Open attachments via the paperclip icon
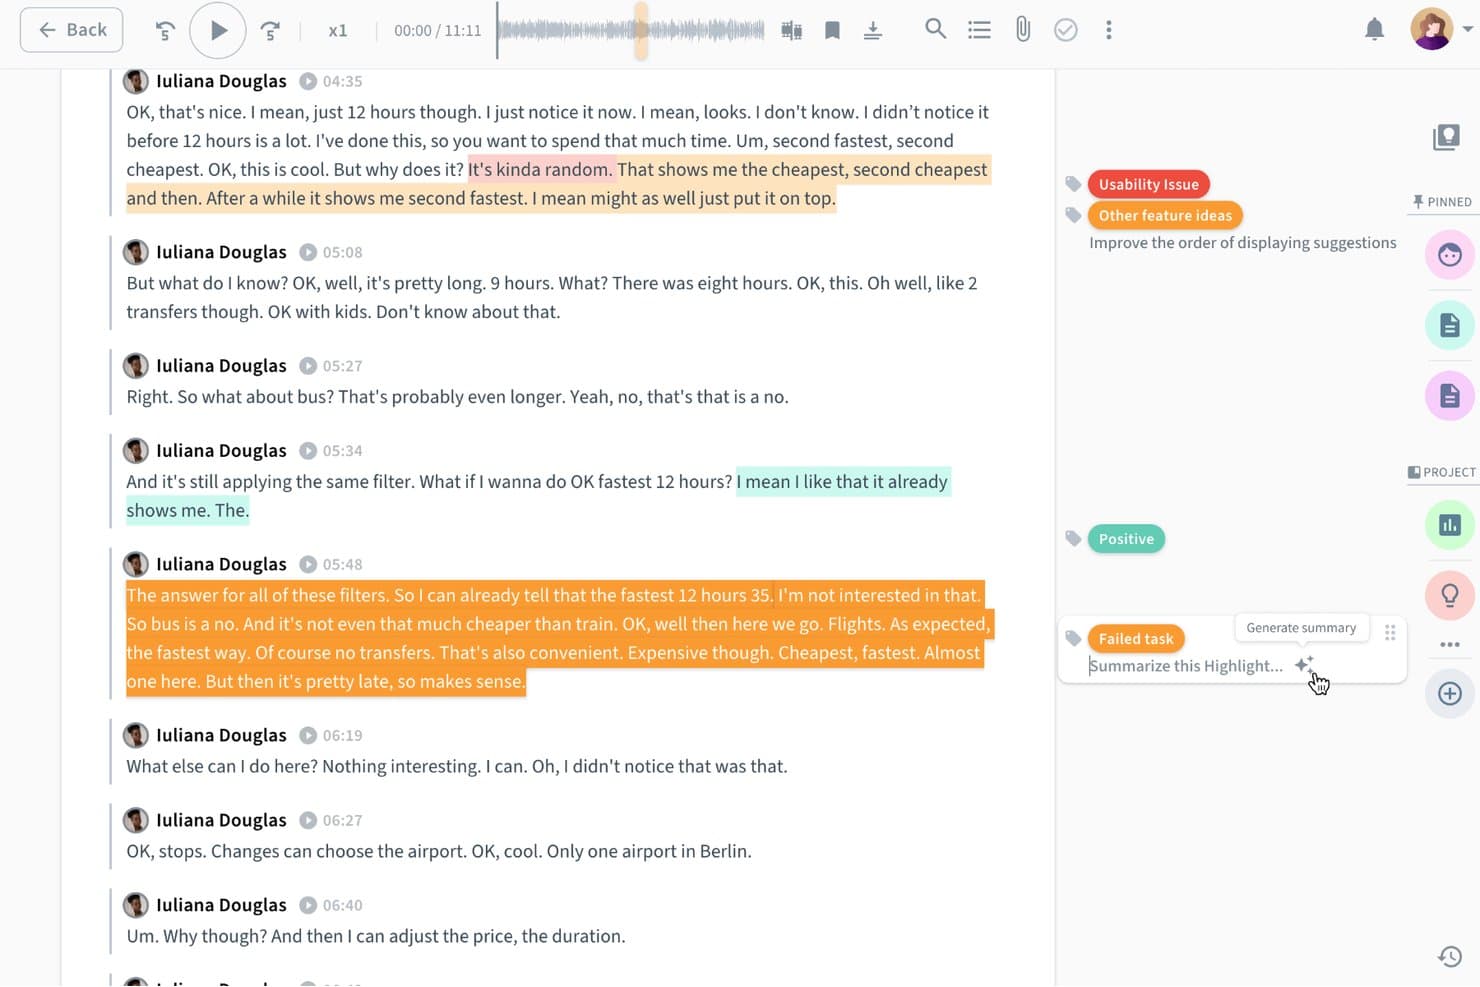The height and width of the screenshot is (987, 1480). [x=1023, y=30]
